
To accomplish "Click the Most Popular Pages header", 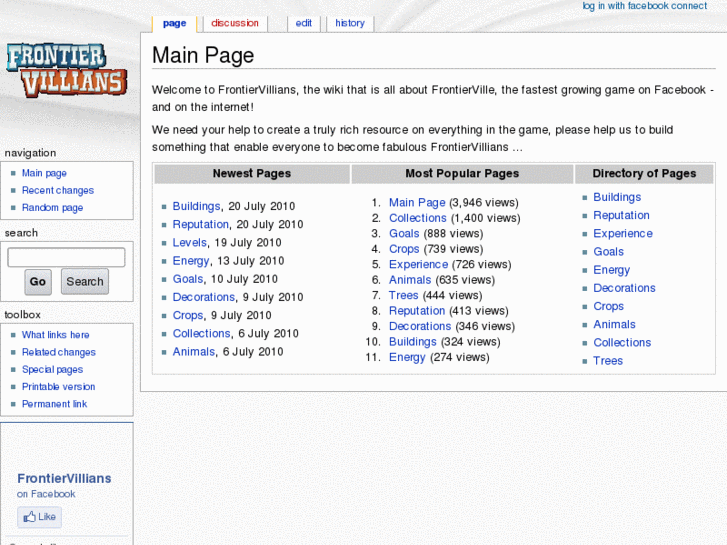I will pyautogui.click(x=462, y=173).
